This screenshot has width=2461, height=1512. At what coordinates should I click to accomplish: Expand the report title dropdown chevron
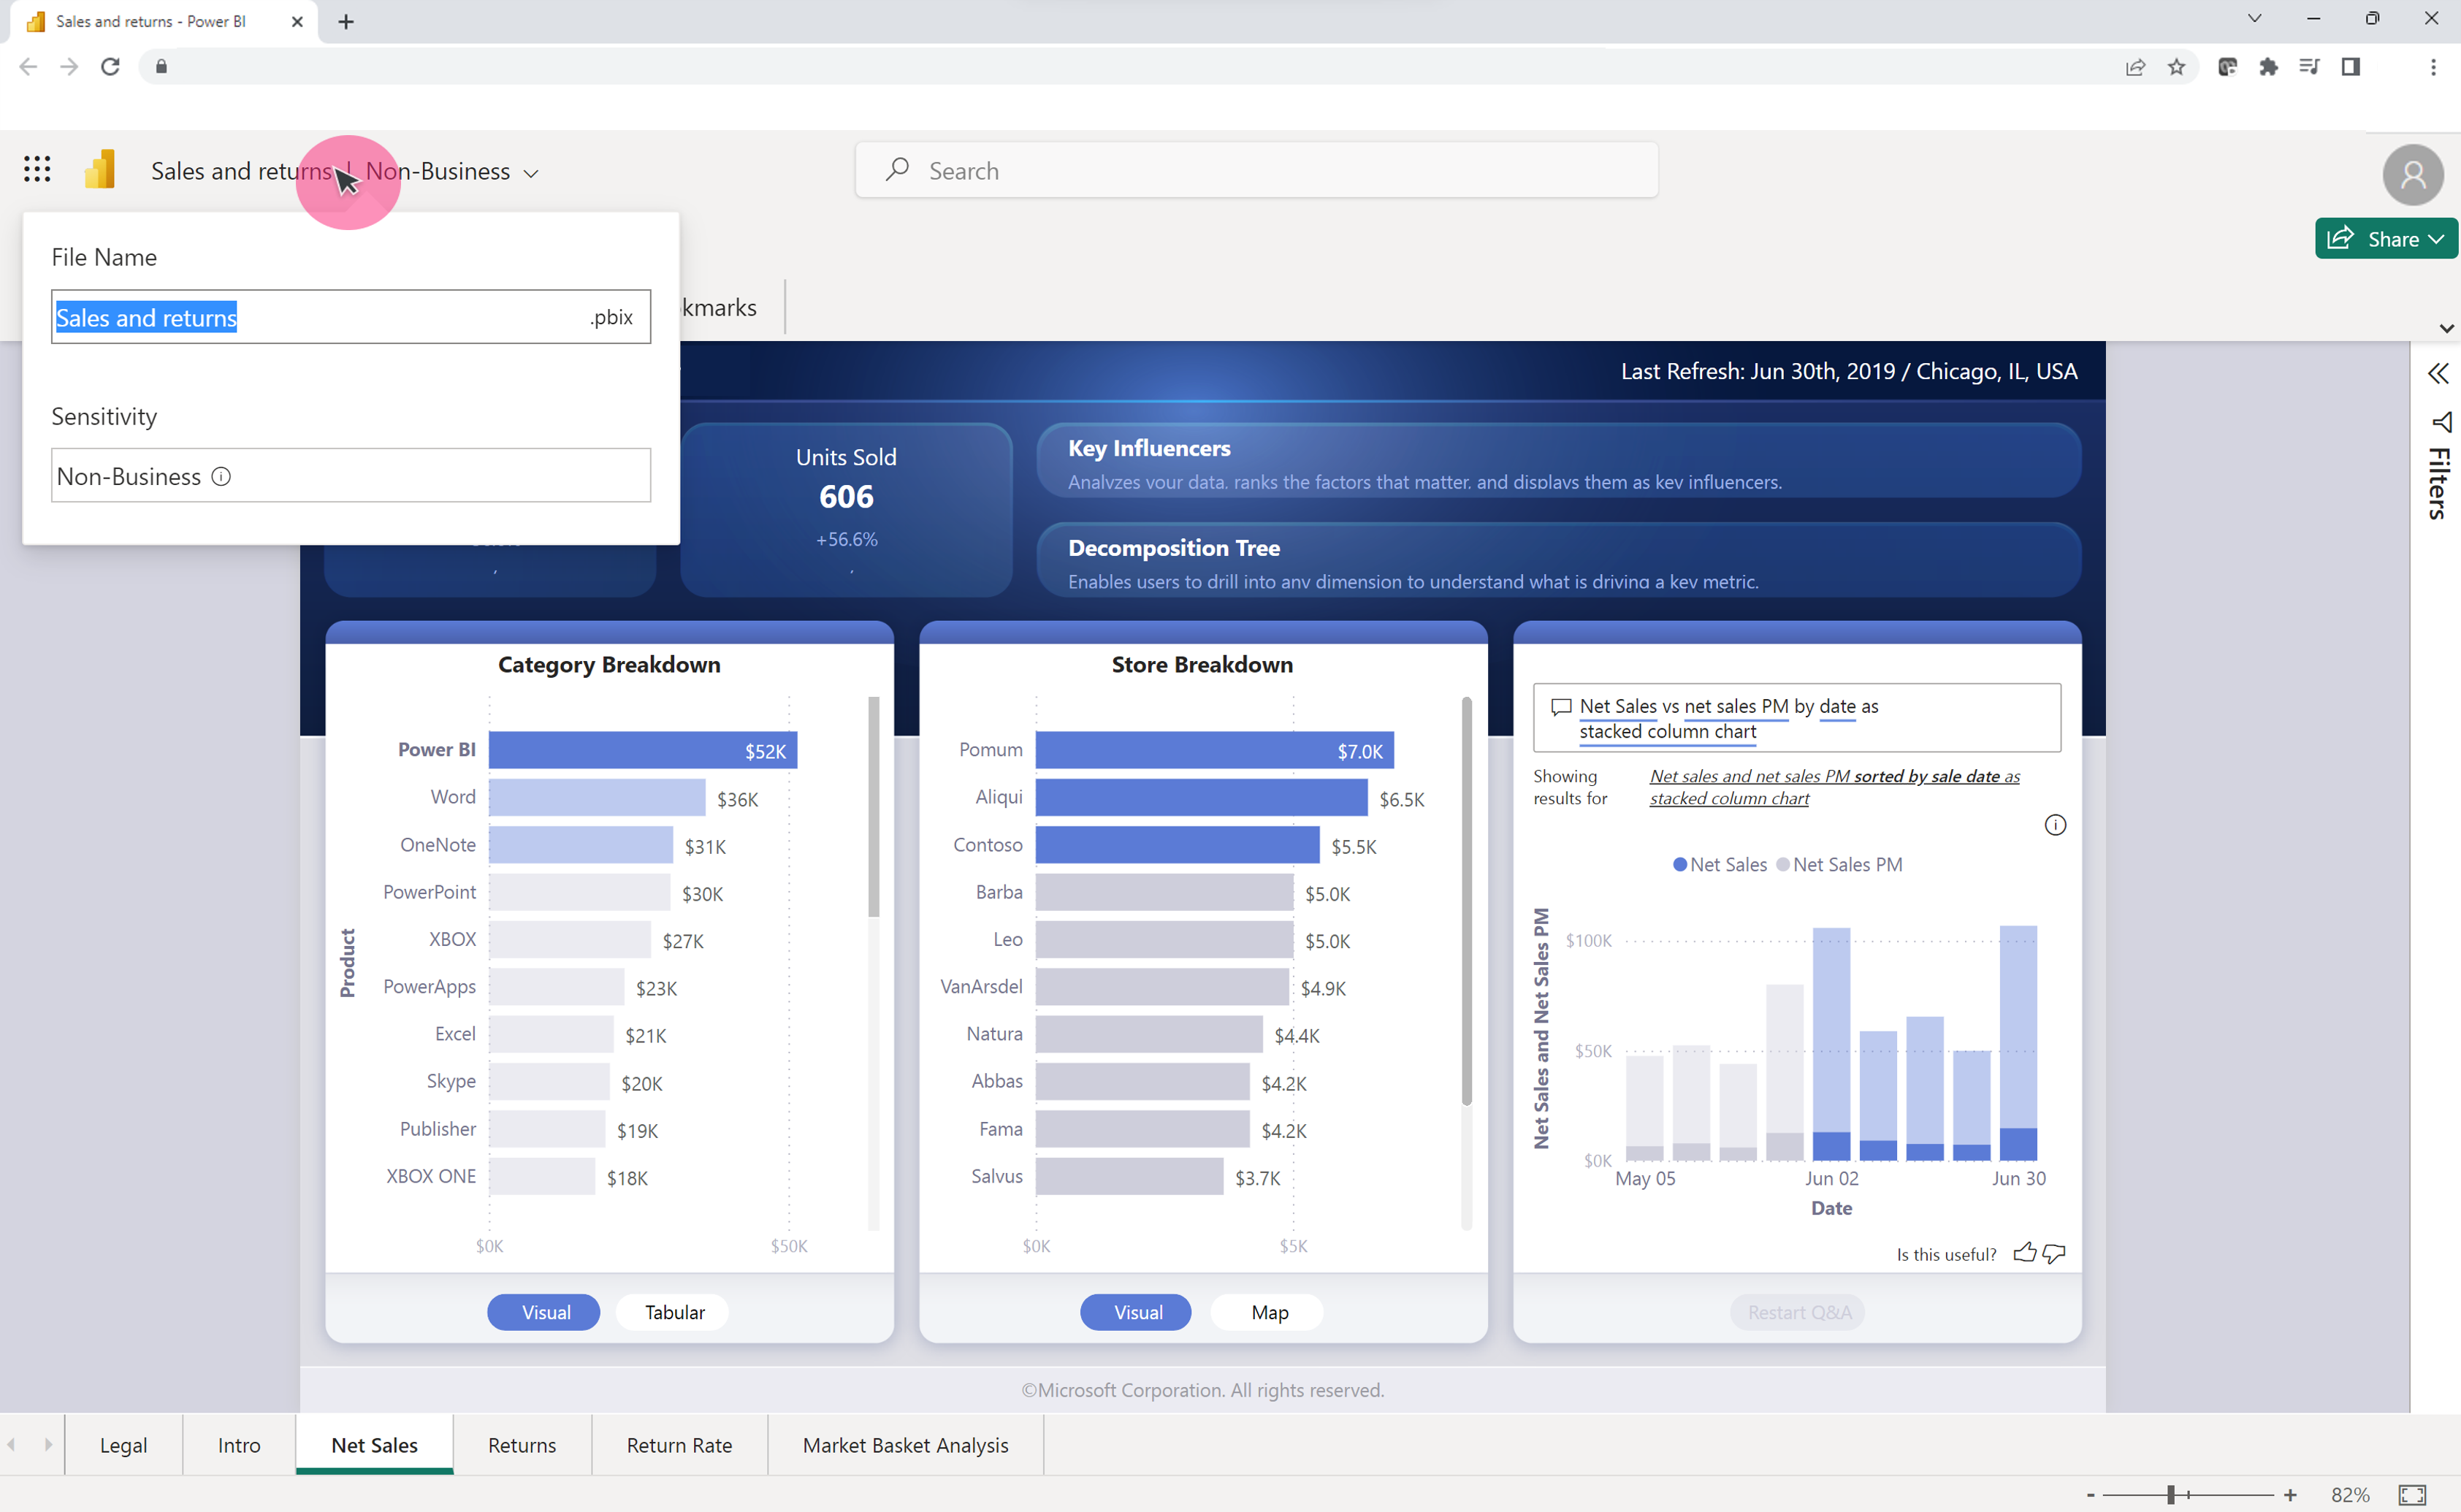pyautogui.click(x=531, y=173)
